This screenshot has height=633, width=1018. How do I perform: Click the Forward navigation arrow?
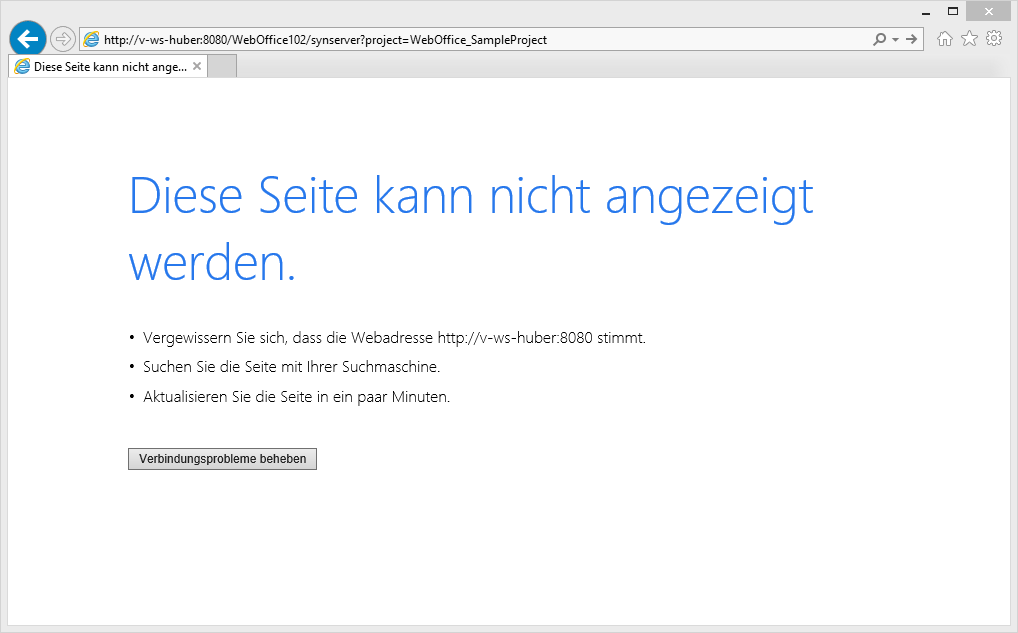click(x=61, y=38)
